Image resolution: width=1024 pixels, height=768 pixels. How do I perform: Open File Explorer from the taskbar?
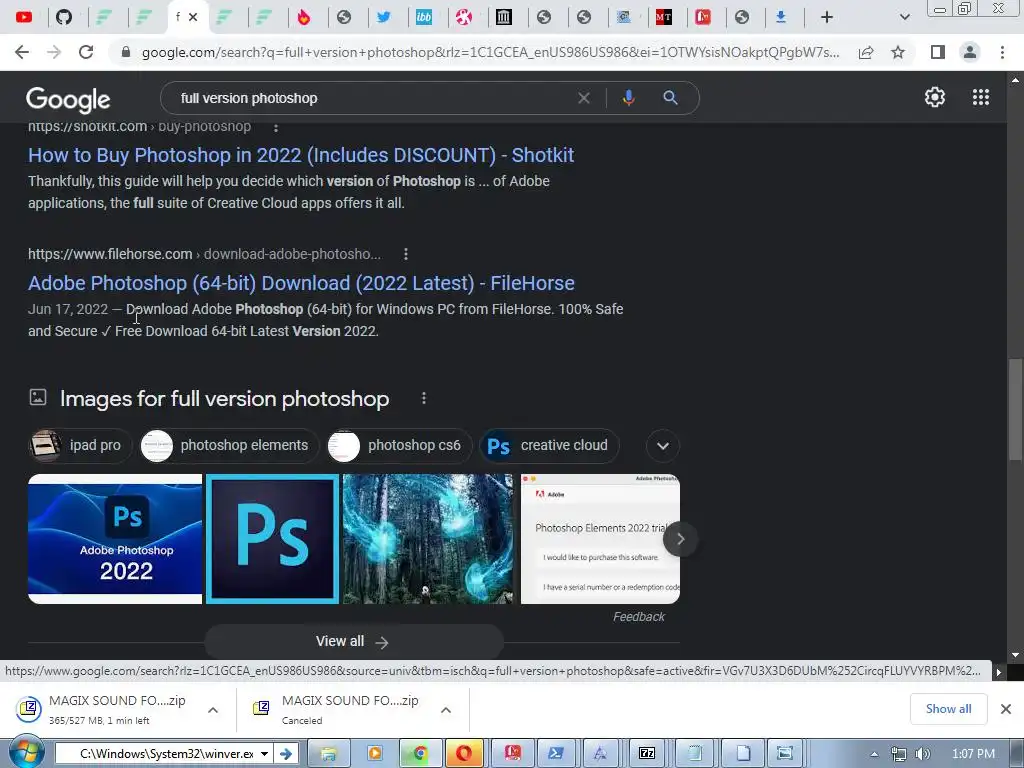(328, 754)
